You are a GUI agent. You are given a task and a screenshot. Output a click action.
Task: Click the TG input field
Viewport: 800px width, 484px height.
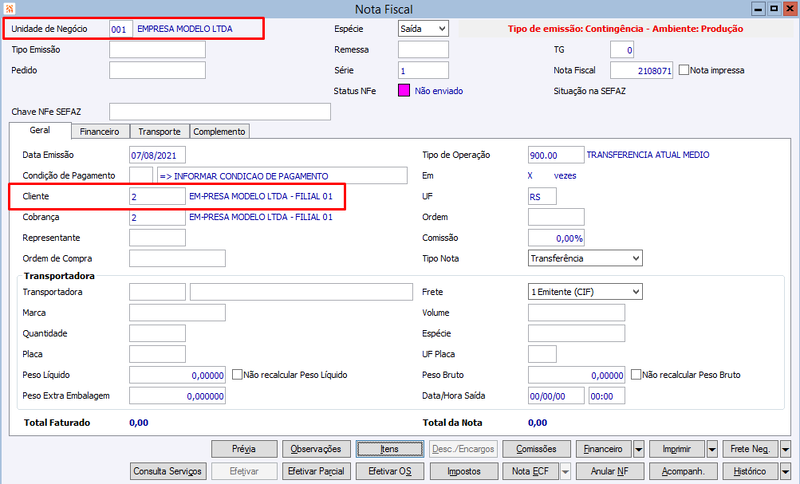621,49
